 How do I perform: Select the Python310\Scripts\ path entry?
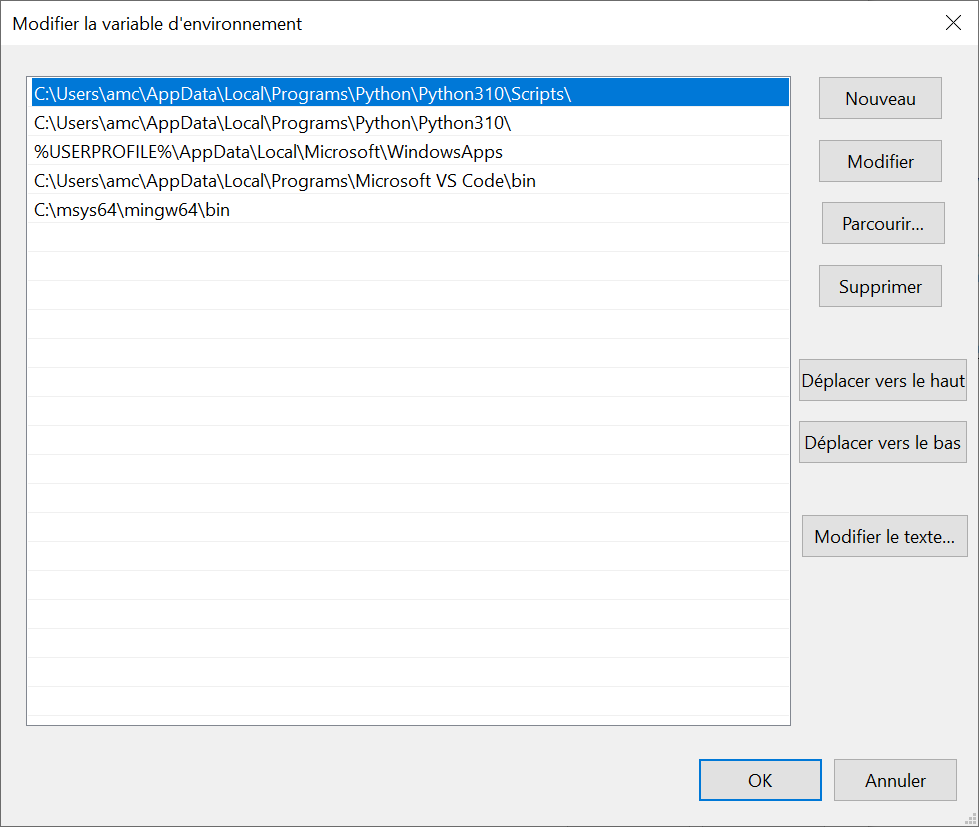coord(302,94)
